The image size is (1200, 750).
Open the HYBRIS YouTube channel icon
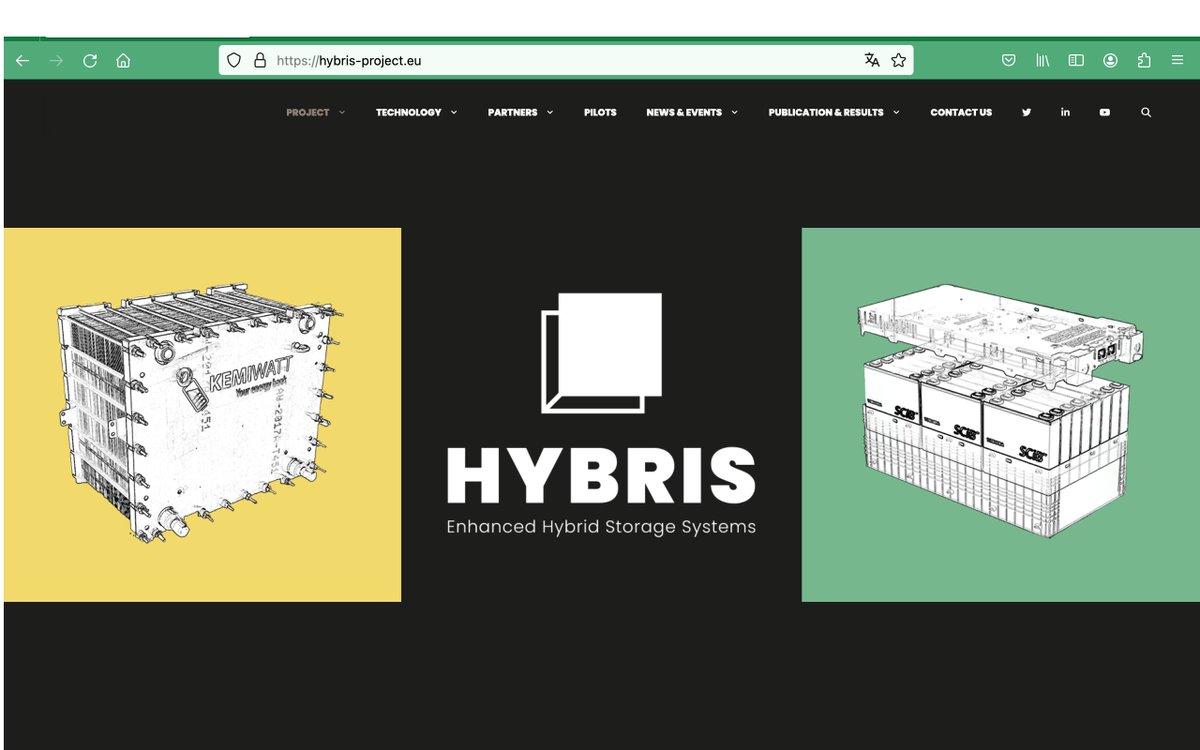point(1104,112)
